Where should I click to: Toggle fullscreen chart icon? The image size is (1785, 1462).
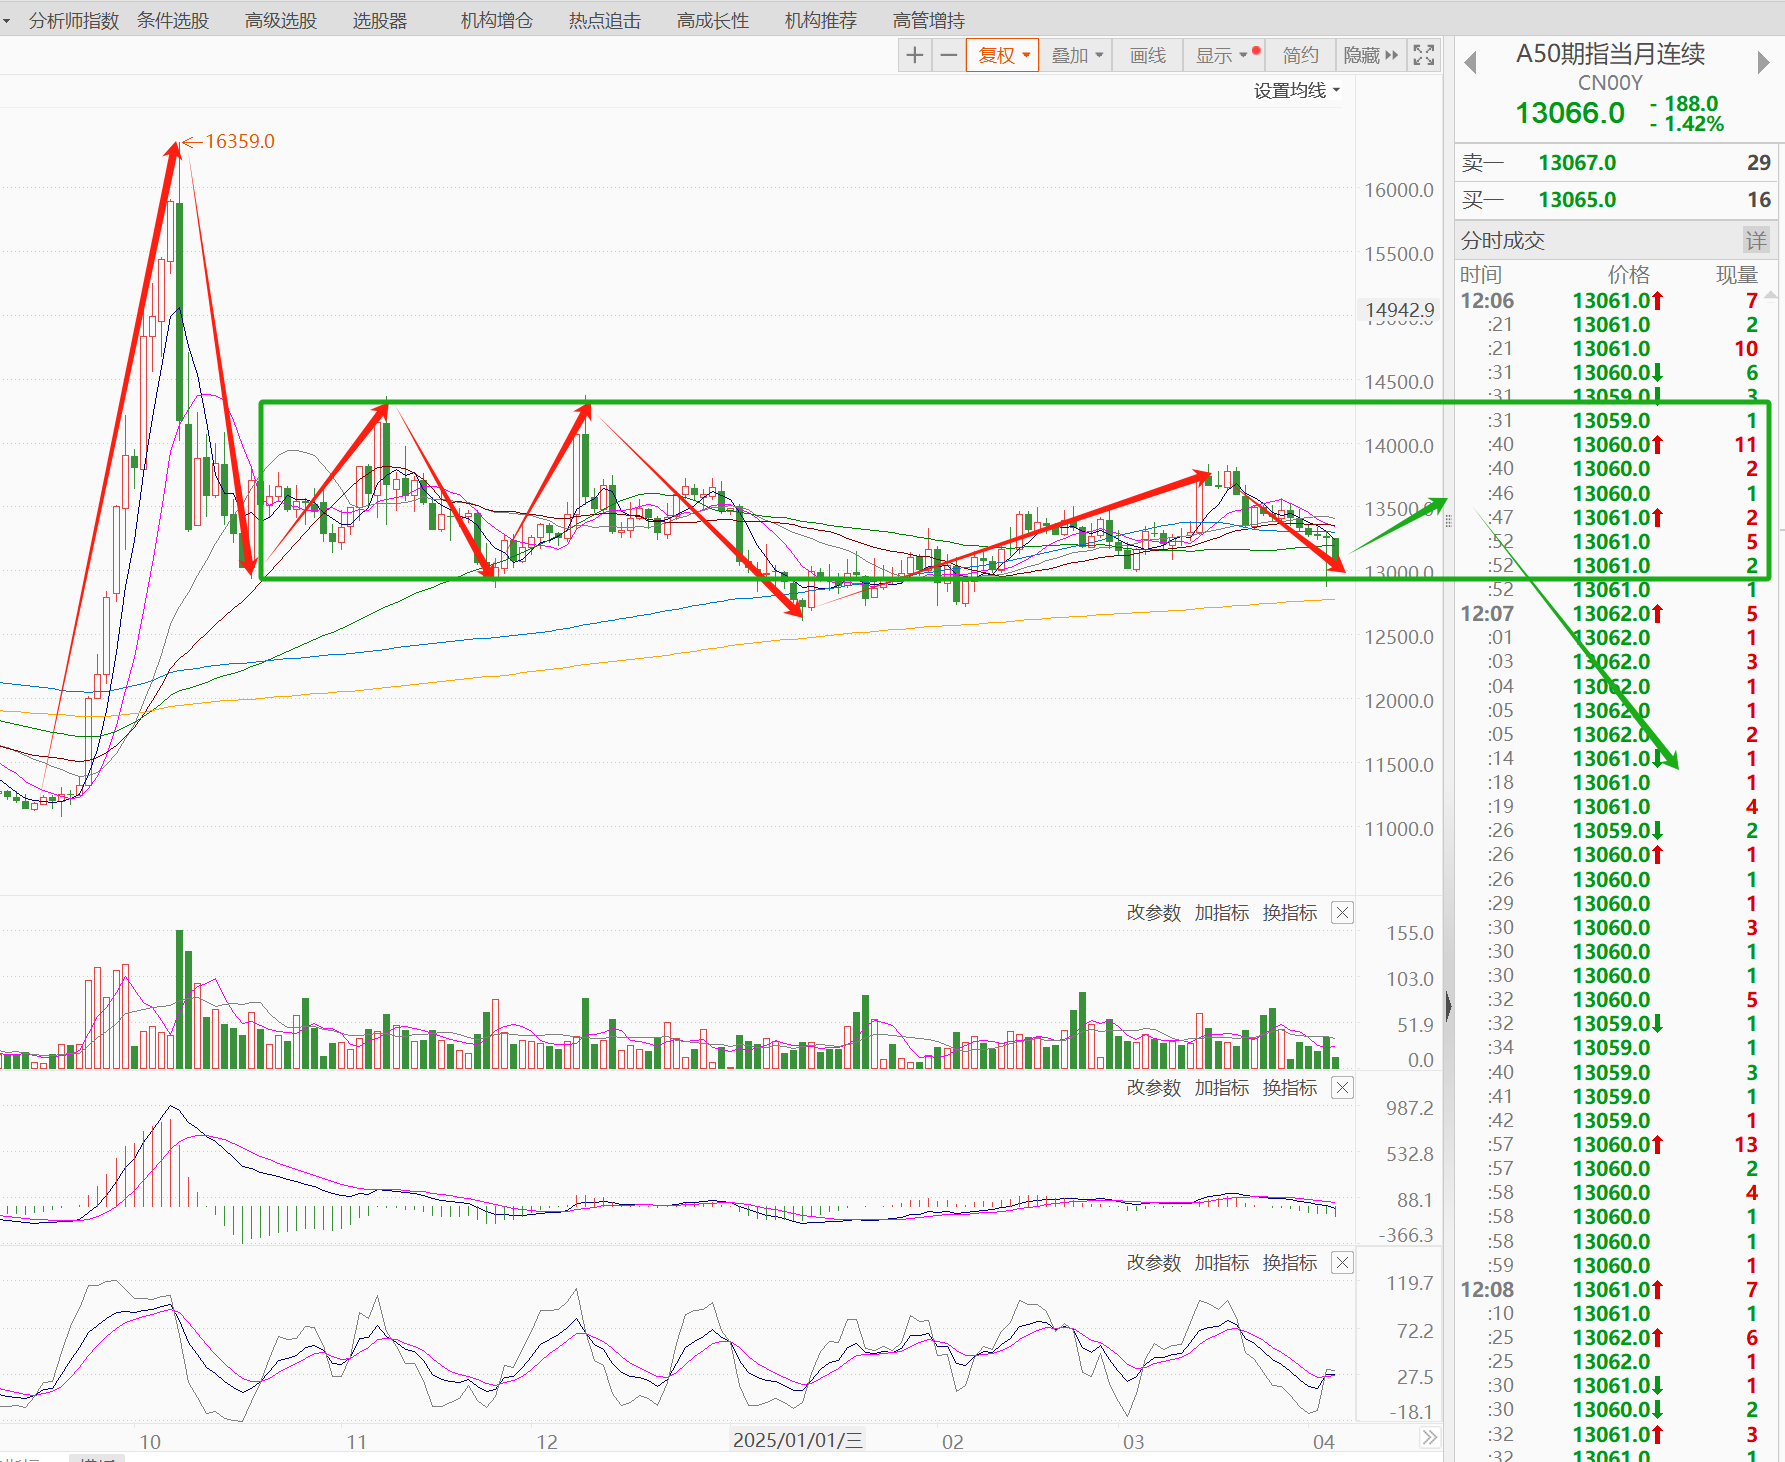1424,56
